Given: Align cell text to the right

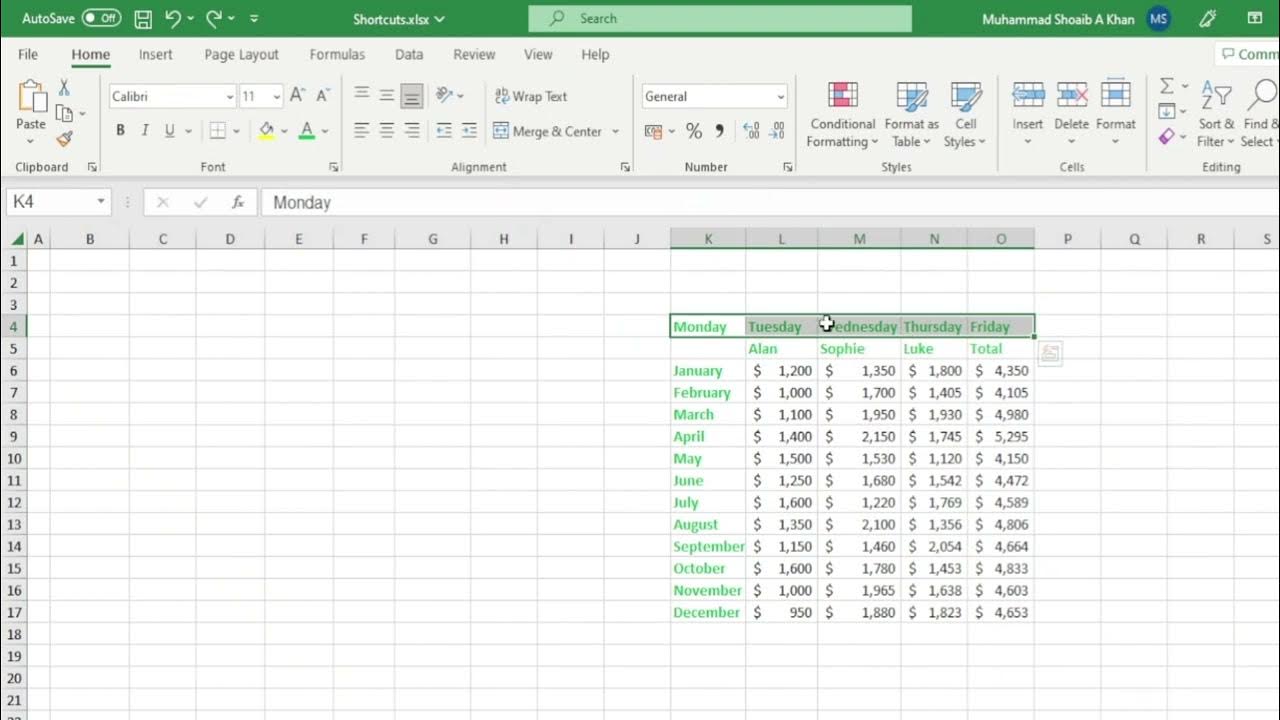Looking at the screenshot, I should point(412,131).
